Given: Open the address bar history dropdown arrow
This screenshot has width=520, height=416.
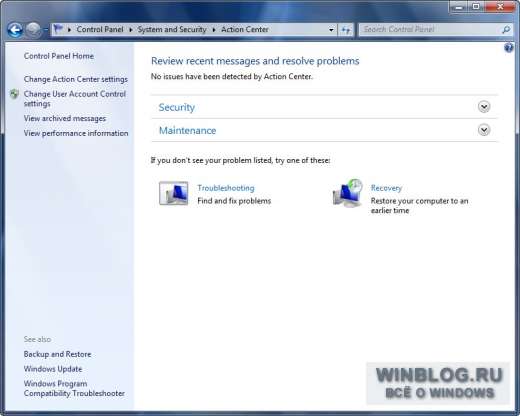Looking at the screenshot, I should coord(331,30).
